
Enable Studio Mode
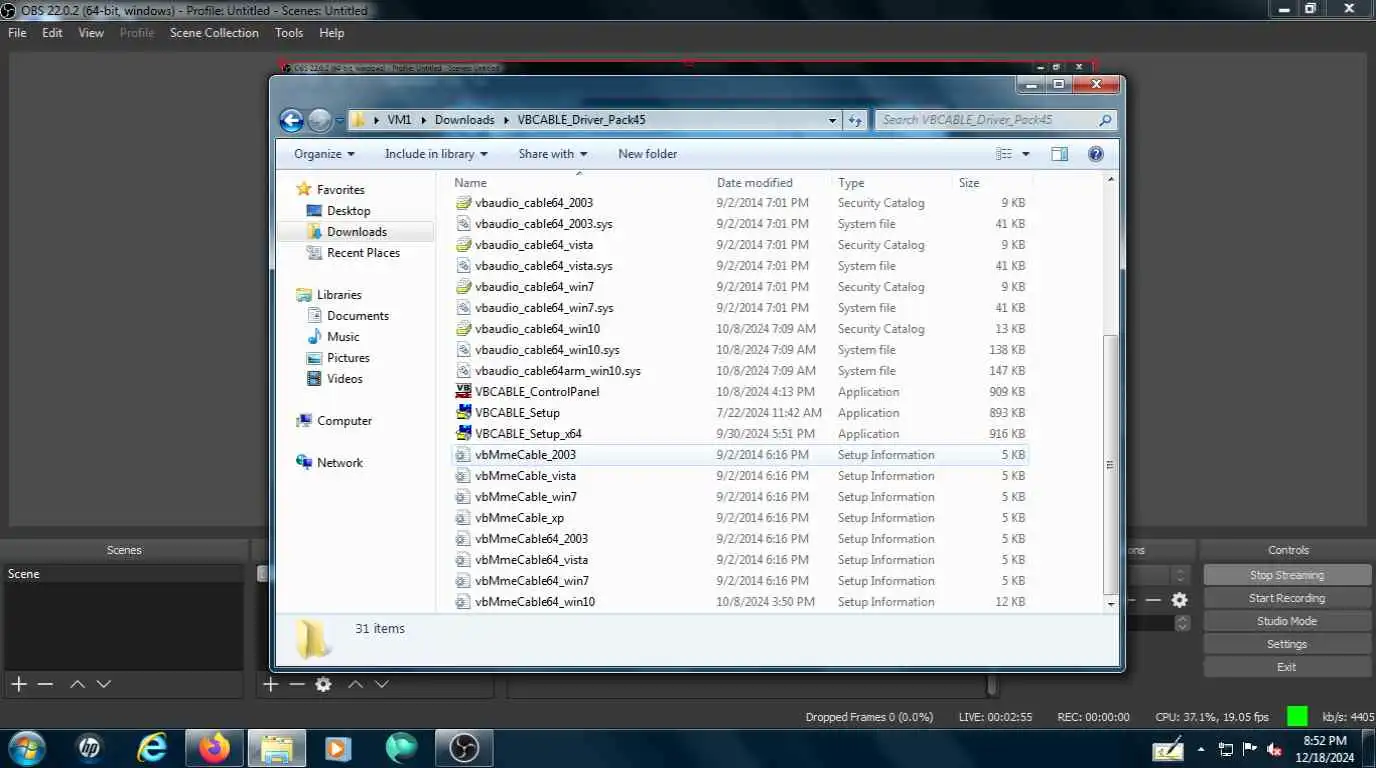pos(1287,621)
